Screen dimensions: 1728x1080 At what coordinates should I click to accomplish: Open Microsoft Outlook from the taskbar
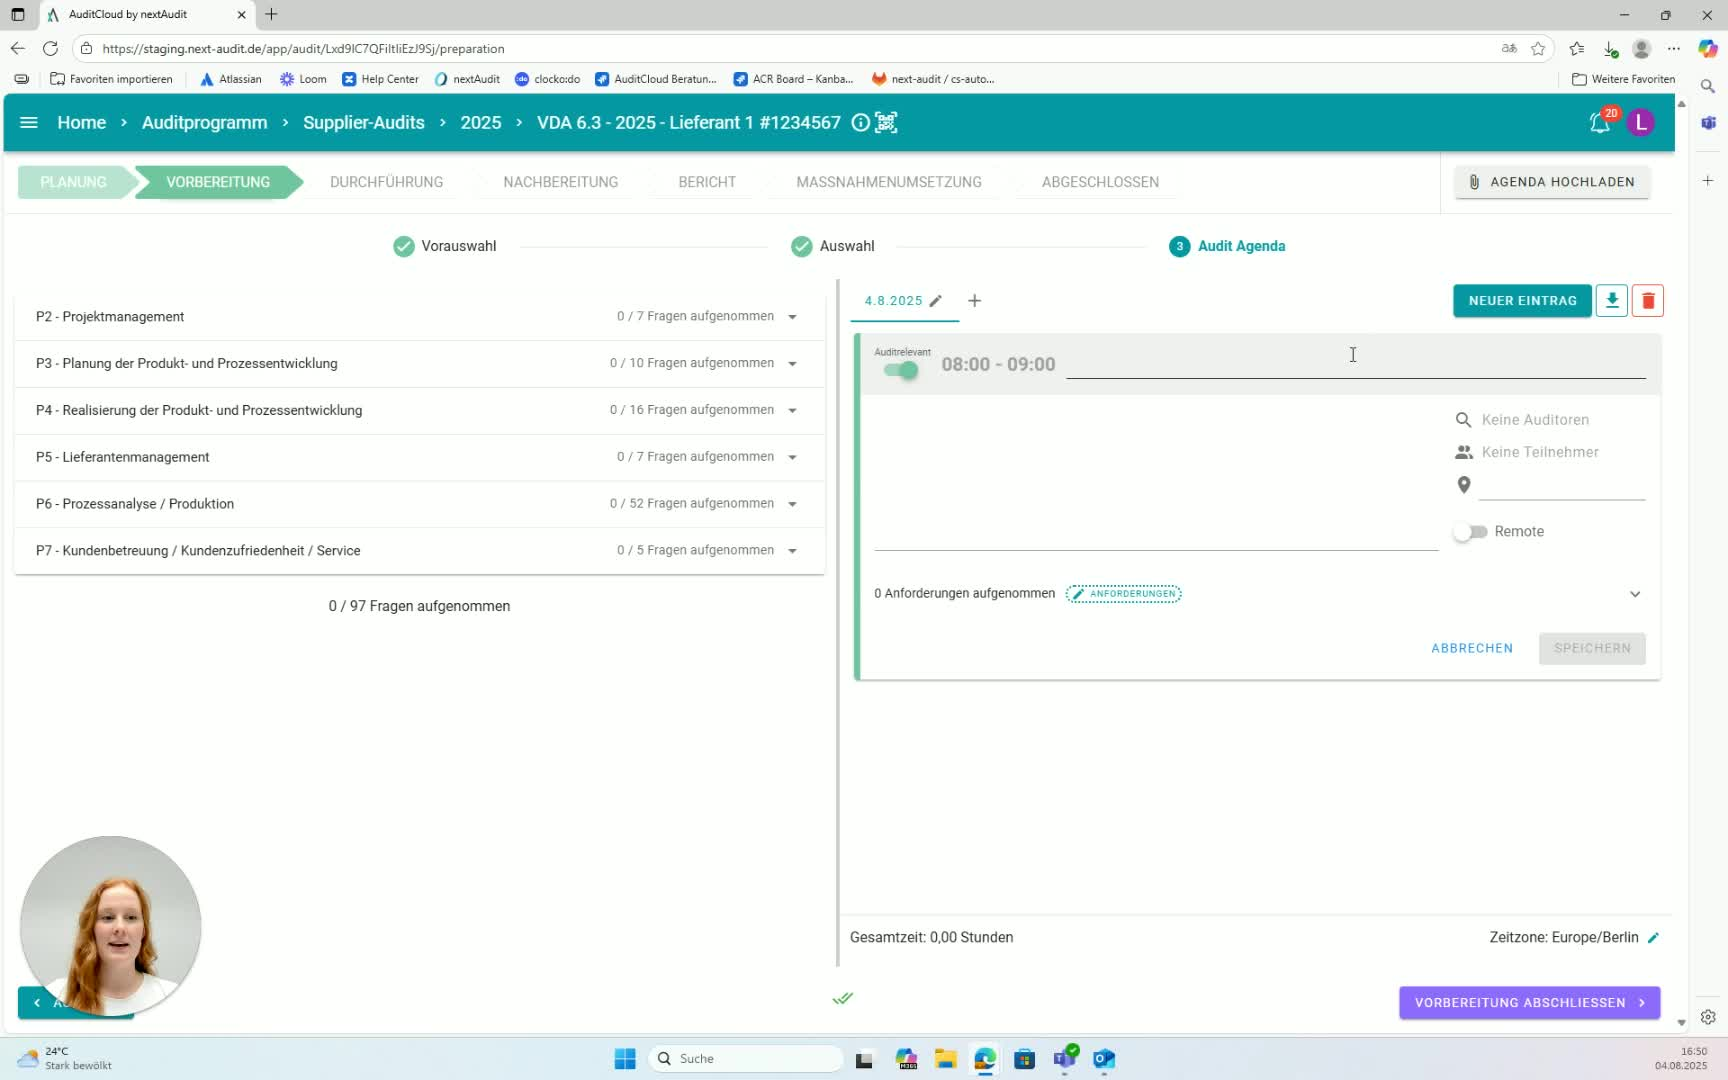(1104, 1059)
